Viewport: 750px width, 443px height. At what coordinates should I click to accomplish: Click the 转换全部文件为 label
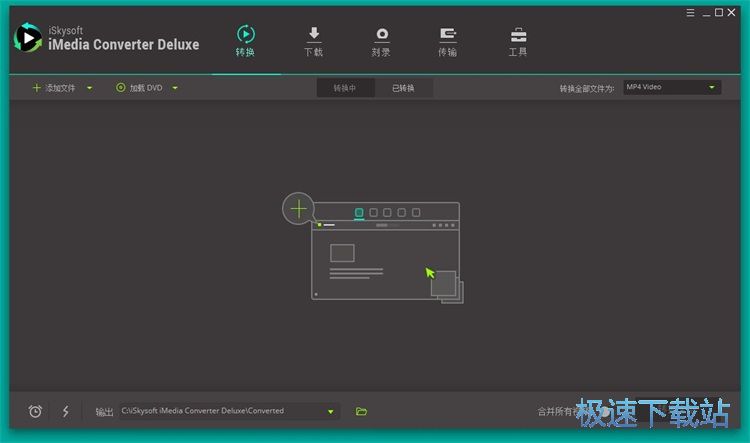click(587, 89)
